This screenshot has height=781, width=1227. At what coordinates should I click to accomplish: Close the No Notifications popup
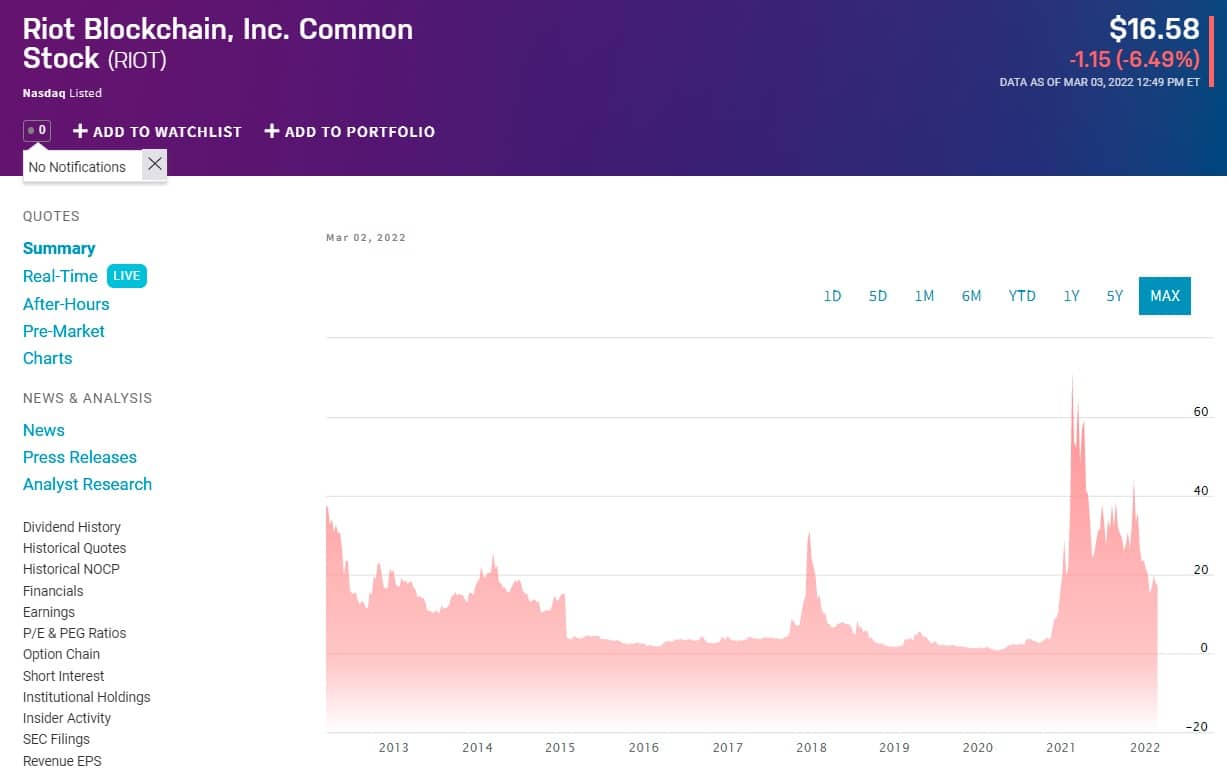[155, 164]
